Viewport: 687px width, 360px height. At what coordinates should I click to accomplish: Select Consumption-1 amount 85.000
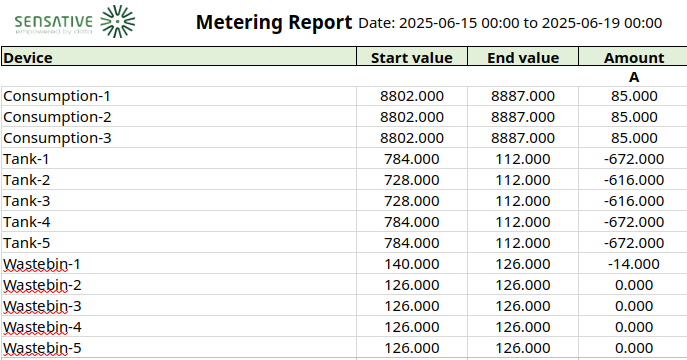[634, 96]
